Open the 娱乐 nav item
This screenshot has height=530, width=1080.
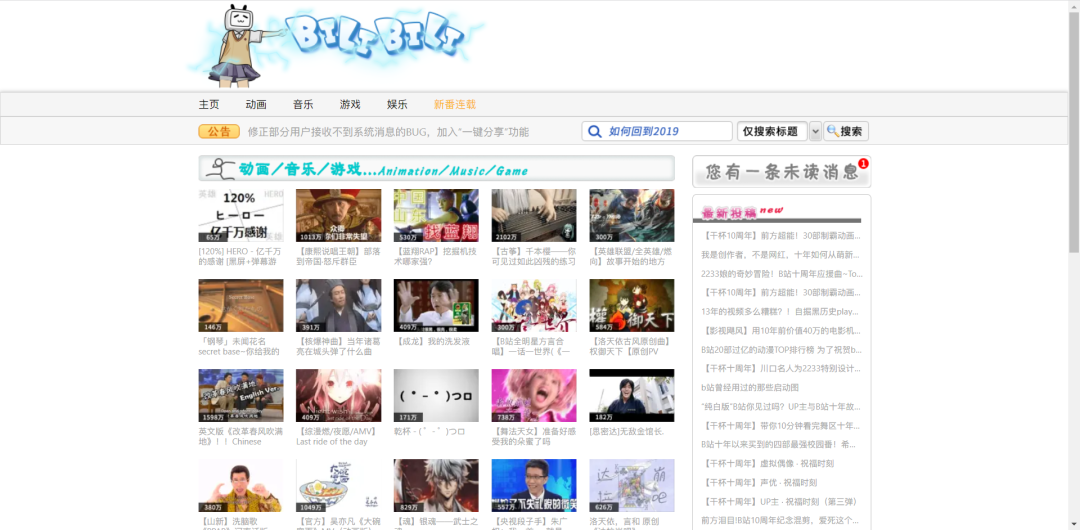click(397, 105)
